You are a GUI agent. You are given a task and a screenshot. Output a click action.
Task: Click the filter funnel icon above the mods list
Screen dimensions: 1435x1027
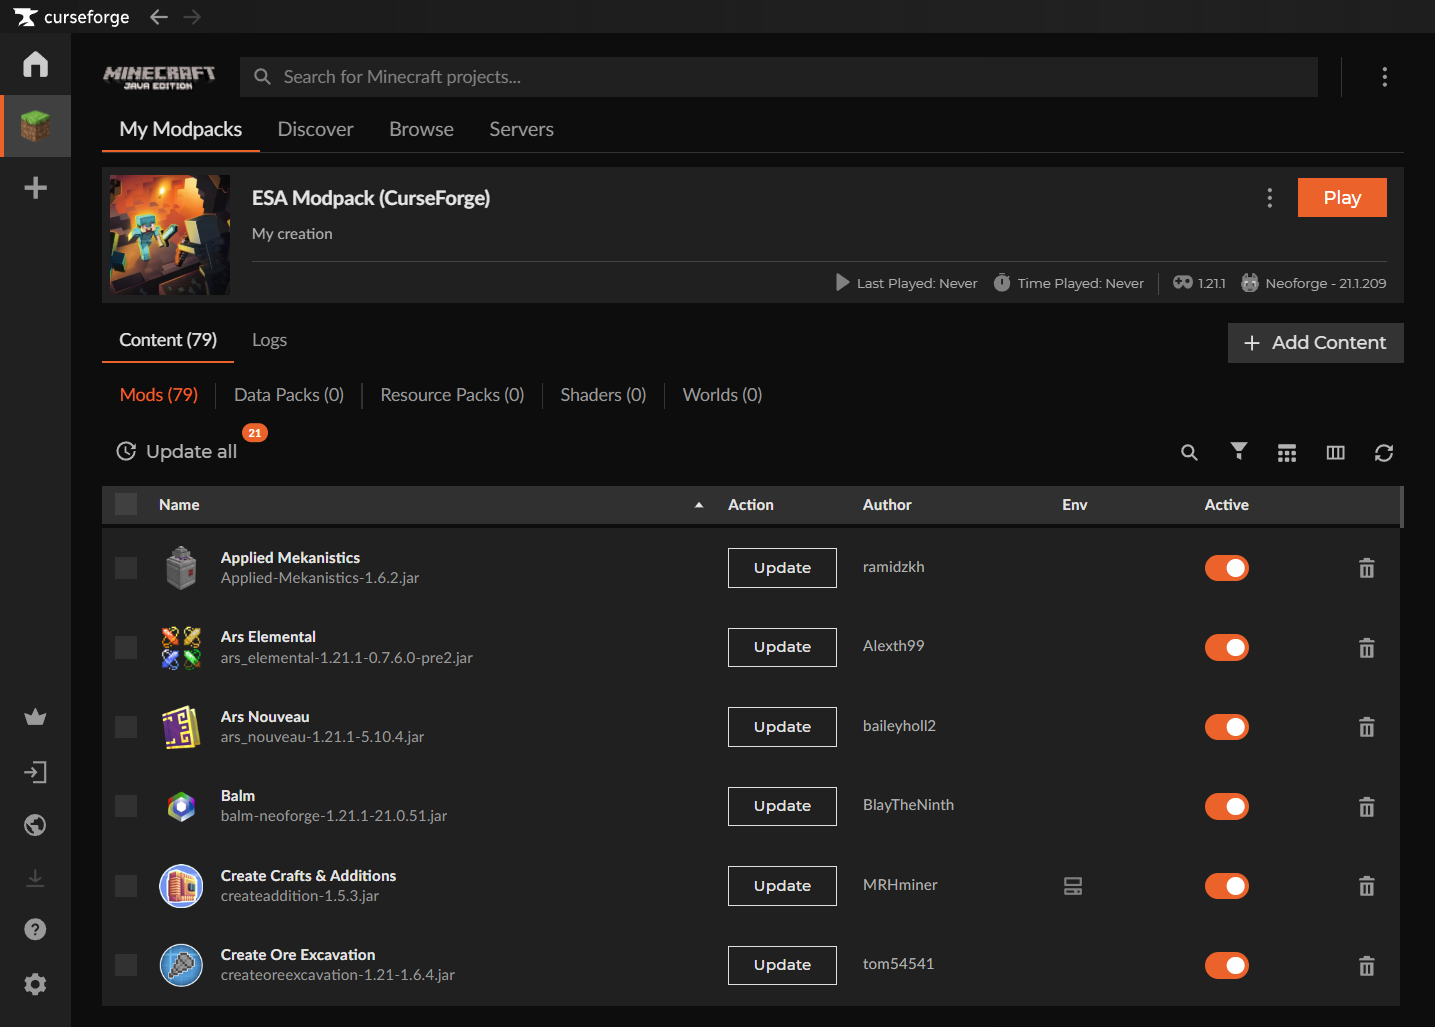point(1238,452)
